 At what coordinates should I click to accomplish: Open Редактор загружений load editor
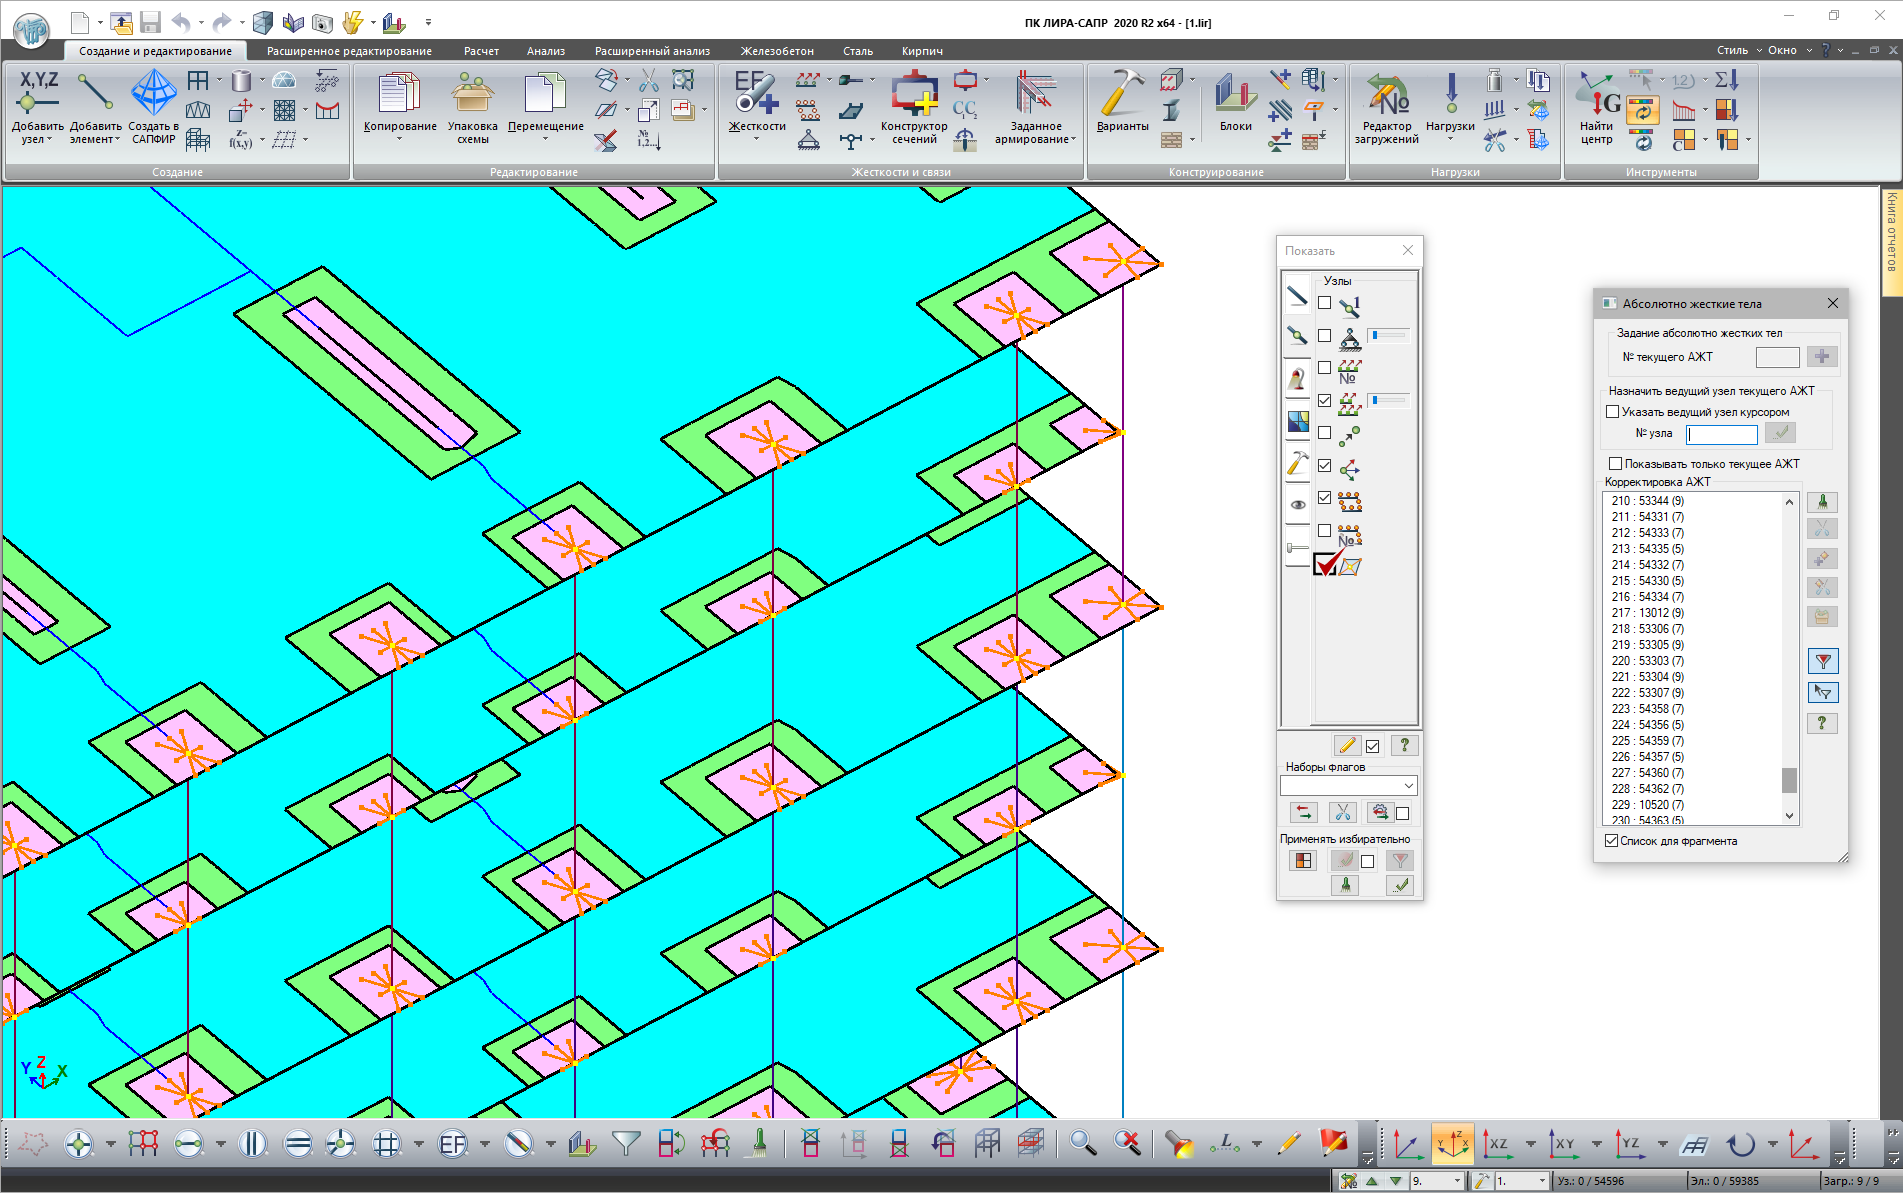point(1386,96)
